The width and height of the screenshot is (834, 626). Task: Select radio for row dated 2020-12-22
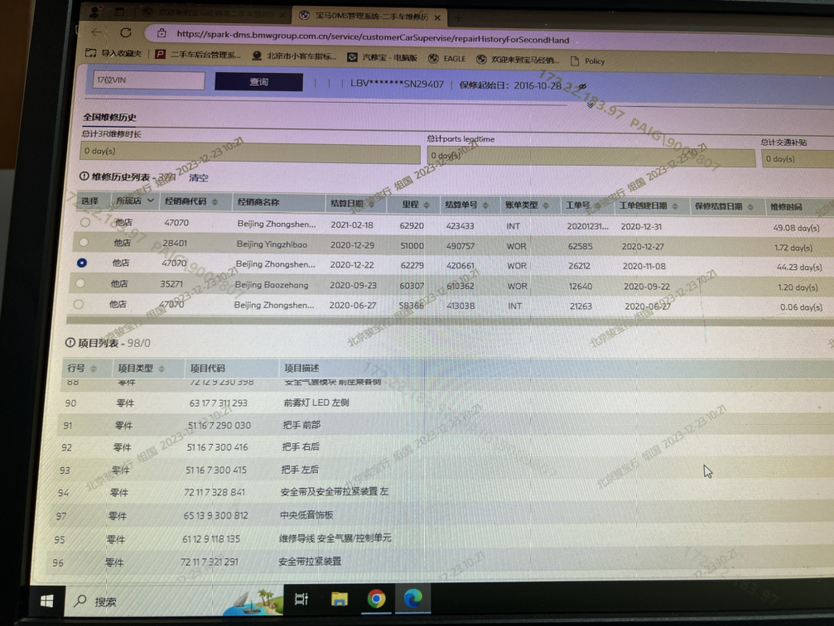pyautogui.click(x=82, y=263)
